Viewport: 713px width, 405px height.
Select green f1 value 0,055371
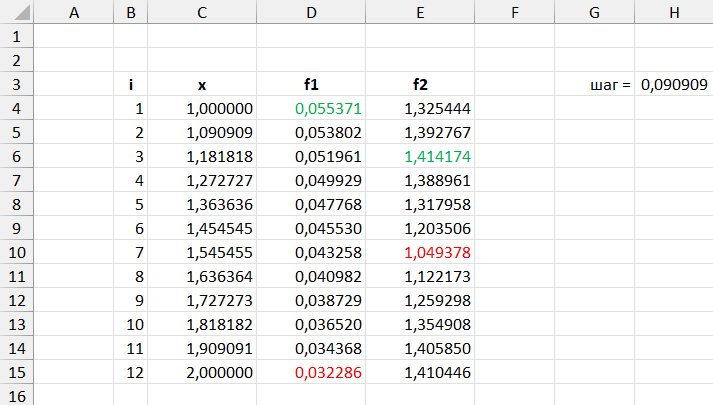(311, 108)
